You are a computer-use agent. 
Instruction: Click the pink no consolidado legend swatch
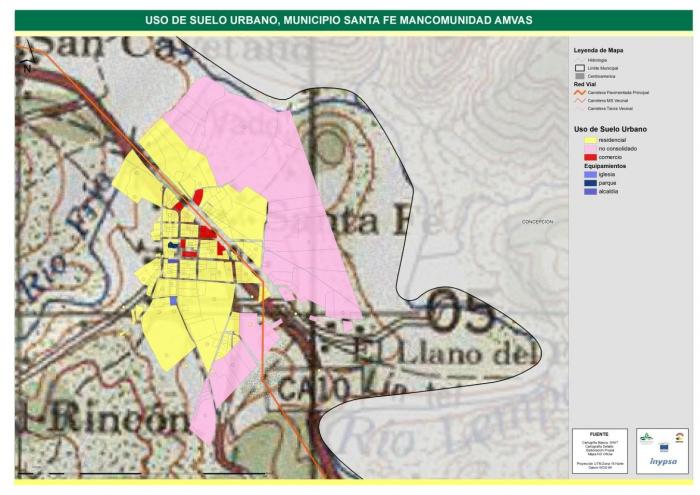pos(591,149)
